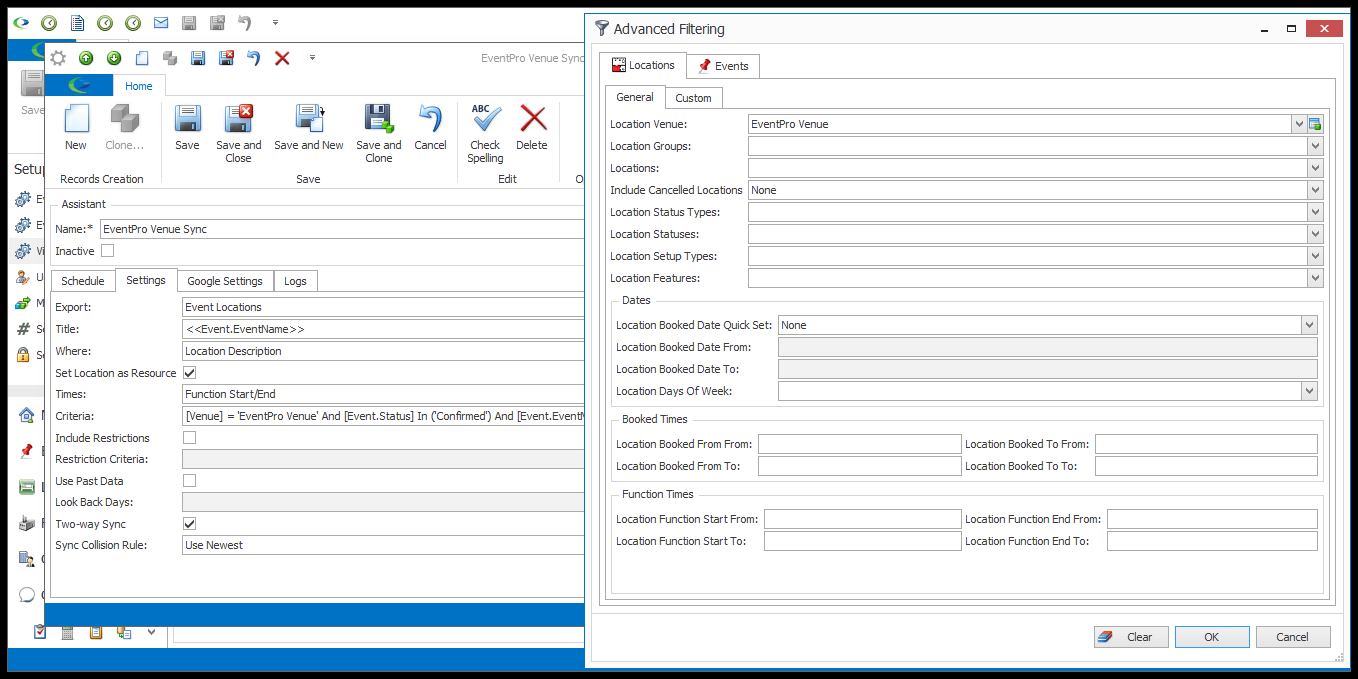Viewport: 1358px width, 679px height.
Task: Open the Custom filter tab
Action: pyautogui.click(x=693, y=98)
